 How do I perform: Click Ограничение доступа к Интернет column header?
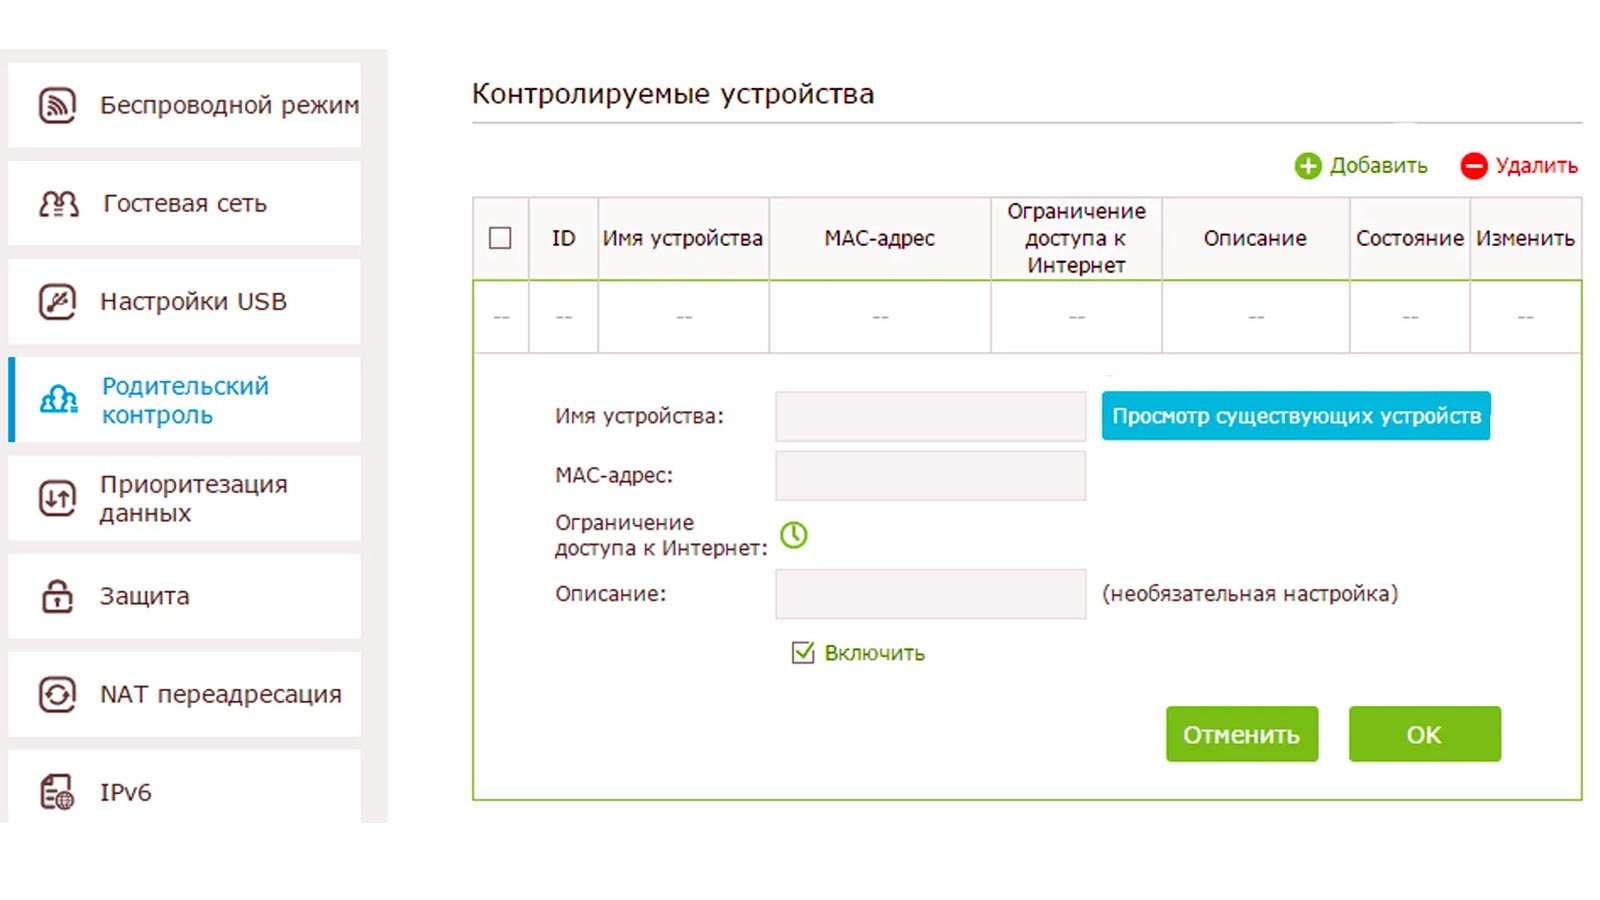pyautogui.click(x=1076, y=238)
